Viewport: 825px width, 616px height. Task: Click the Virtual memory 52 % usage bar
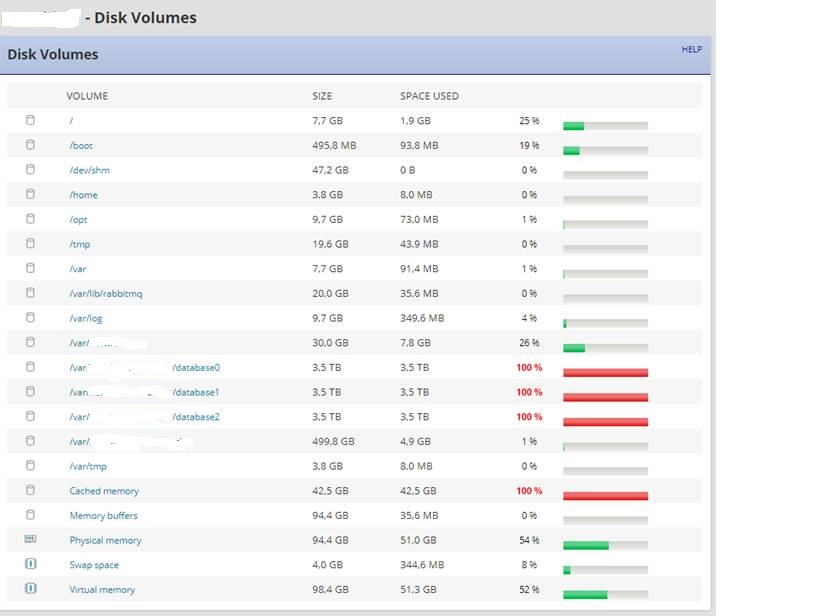pos(605,594)
